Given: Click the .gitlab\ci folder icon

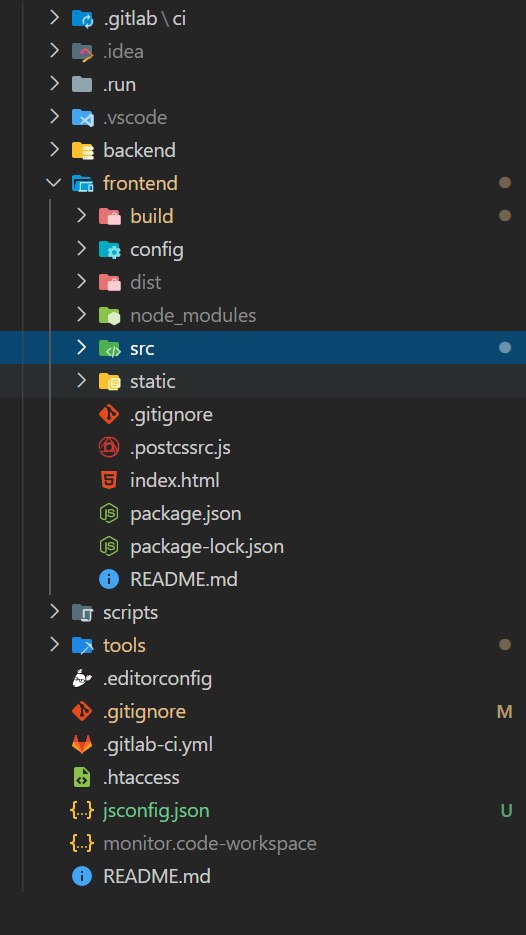Looking at the screenshot, I should pyautogui.click(x=82, y=18).
